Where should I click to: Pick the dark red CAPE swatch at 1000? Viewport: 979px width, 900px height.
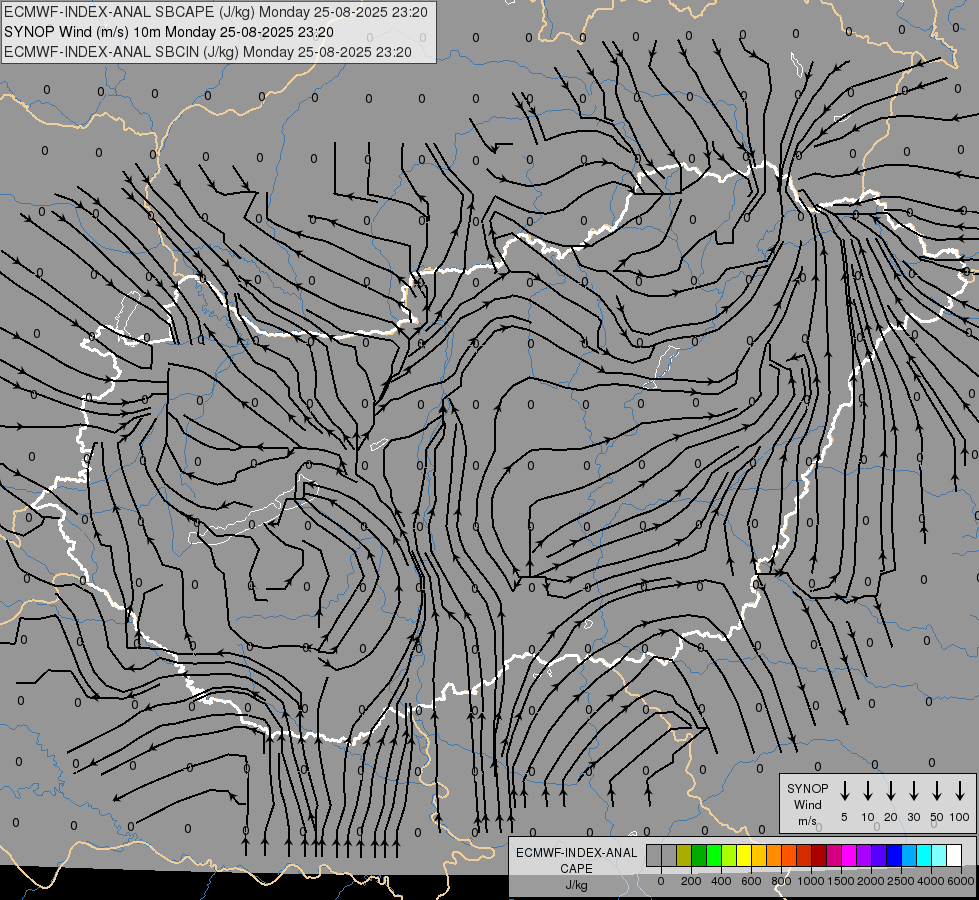point(819,855)
